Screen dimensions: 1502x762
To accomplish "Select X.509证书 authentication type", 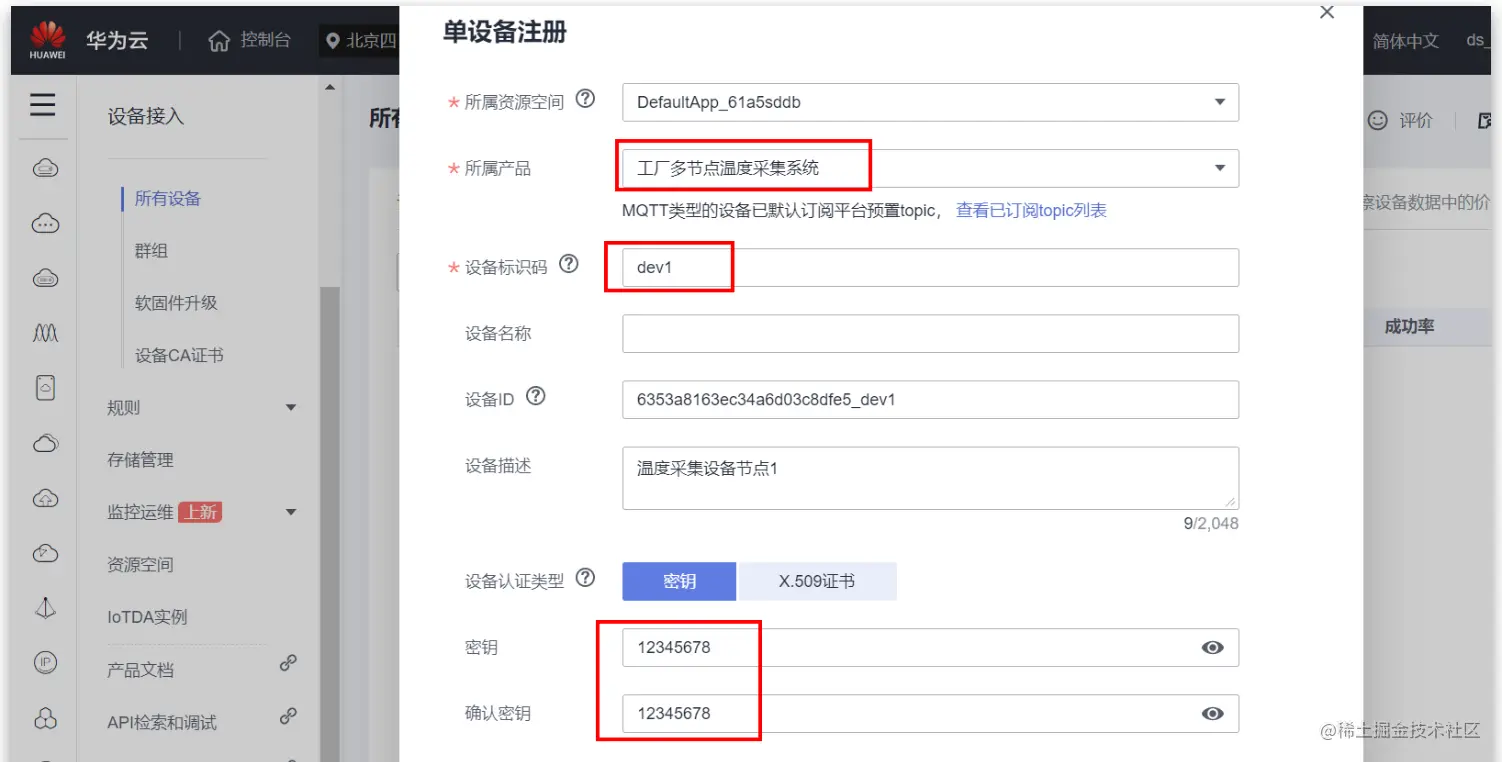I will pos(817,581).
